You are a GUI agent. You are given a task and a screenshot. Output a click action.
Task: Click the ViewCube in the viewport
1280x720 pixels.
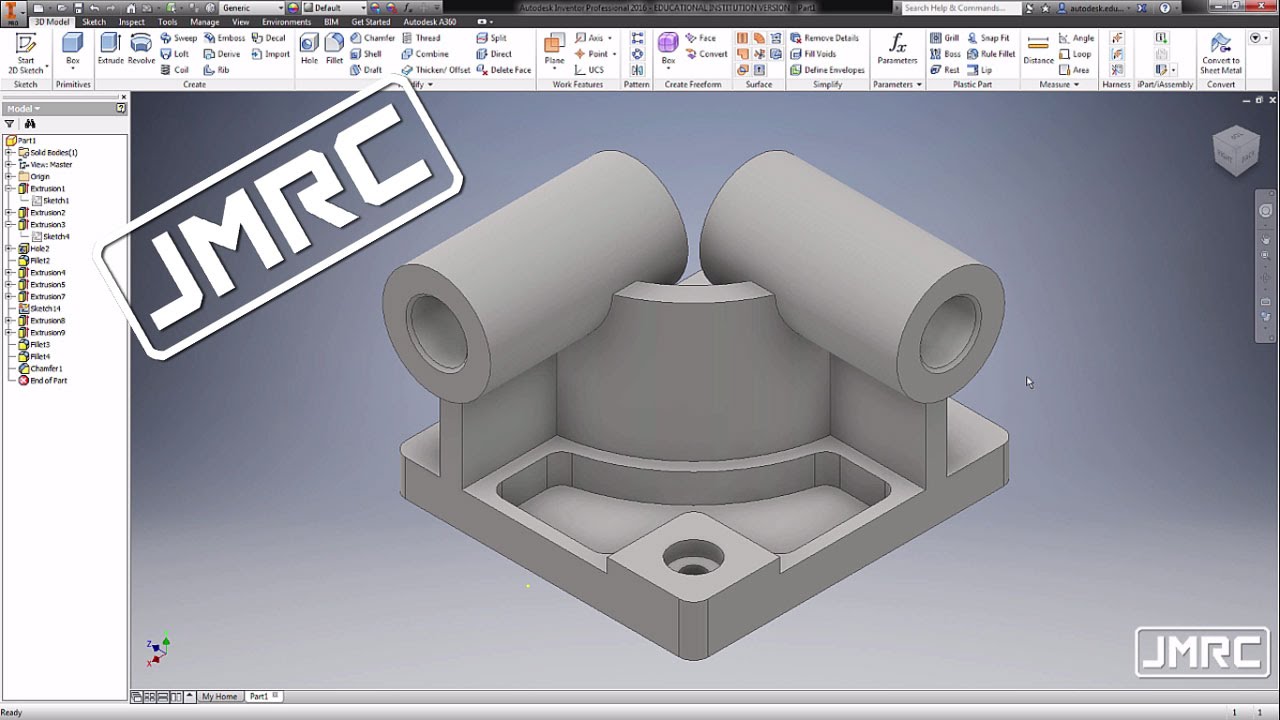click(1235, 151)
